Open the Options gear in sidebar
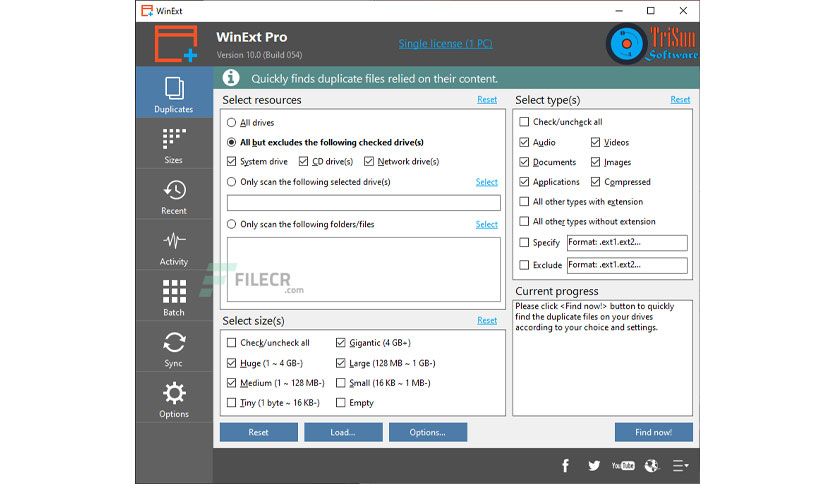Image resolution: width=836 pixels, height=484 pixels. pyautogui.click(x=174, y=398)
